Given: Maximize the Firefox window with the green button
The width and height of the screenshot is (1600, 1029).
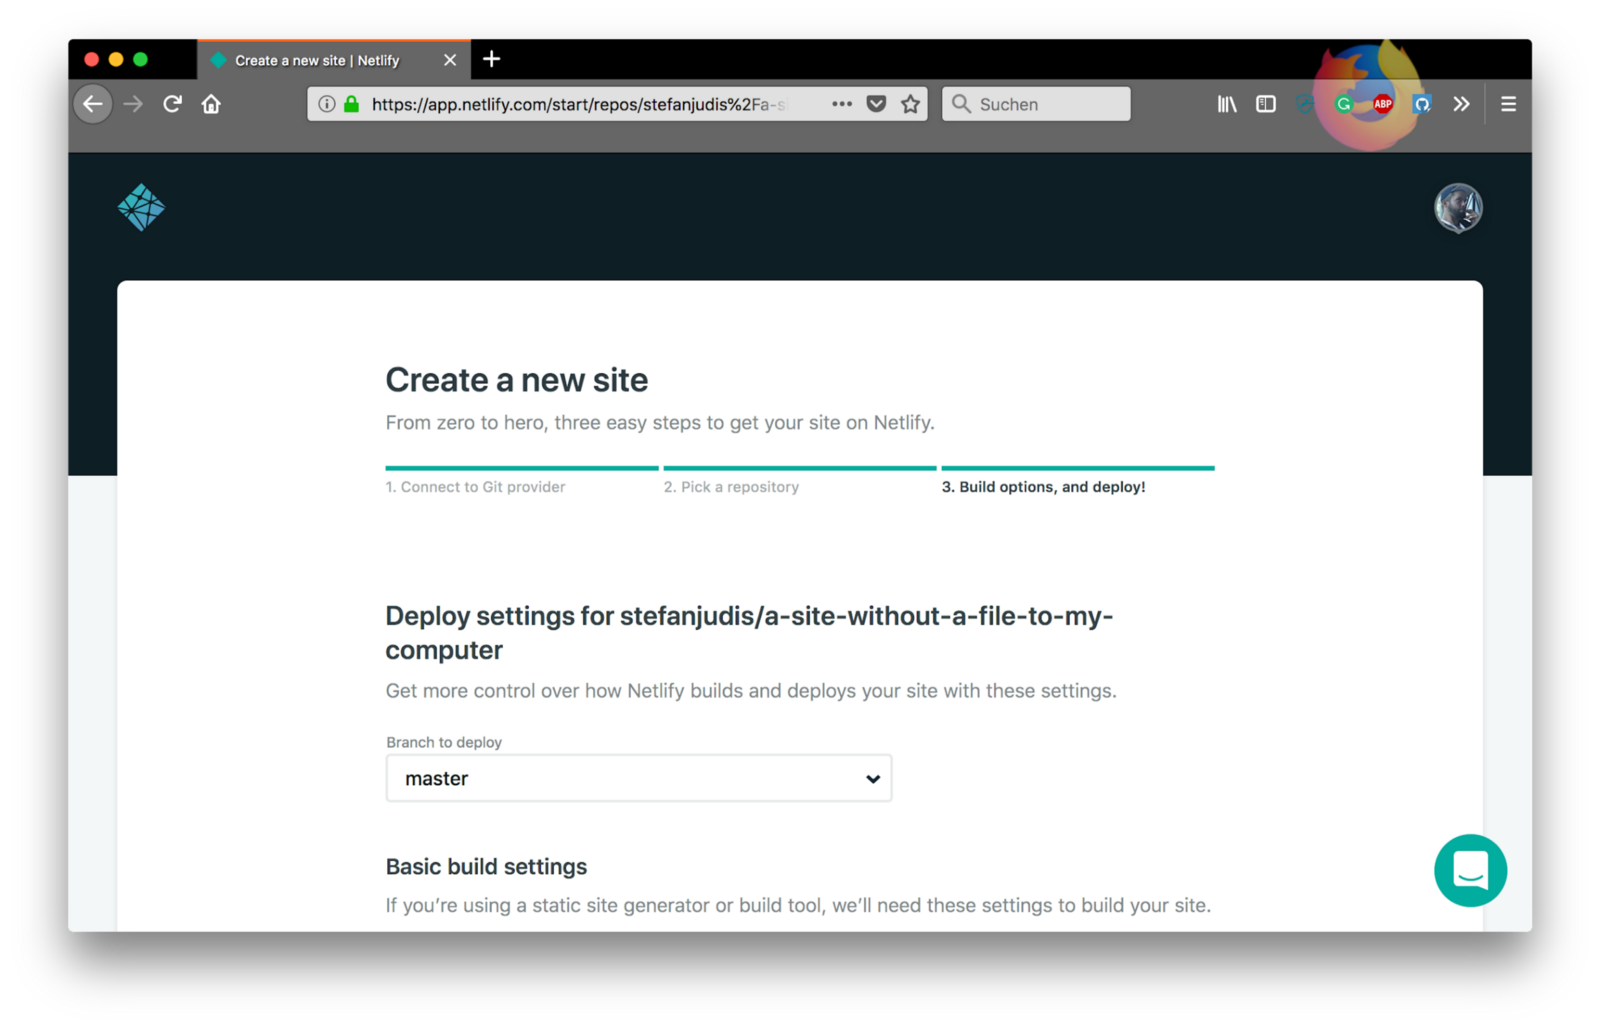Looking at the screenshot, I should coord(141,60).
